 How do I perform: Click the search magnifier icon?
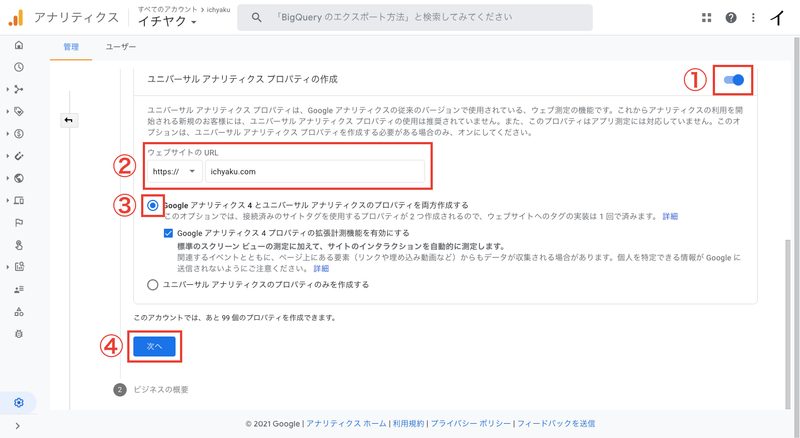coord(257,17)
